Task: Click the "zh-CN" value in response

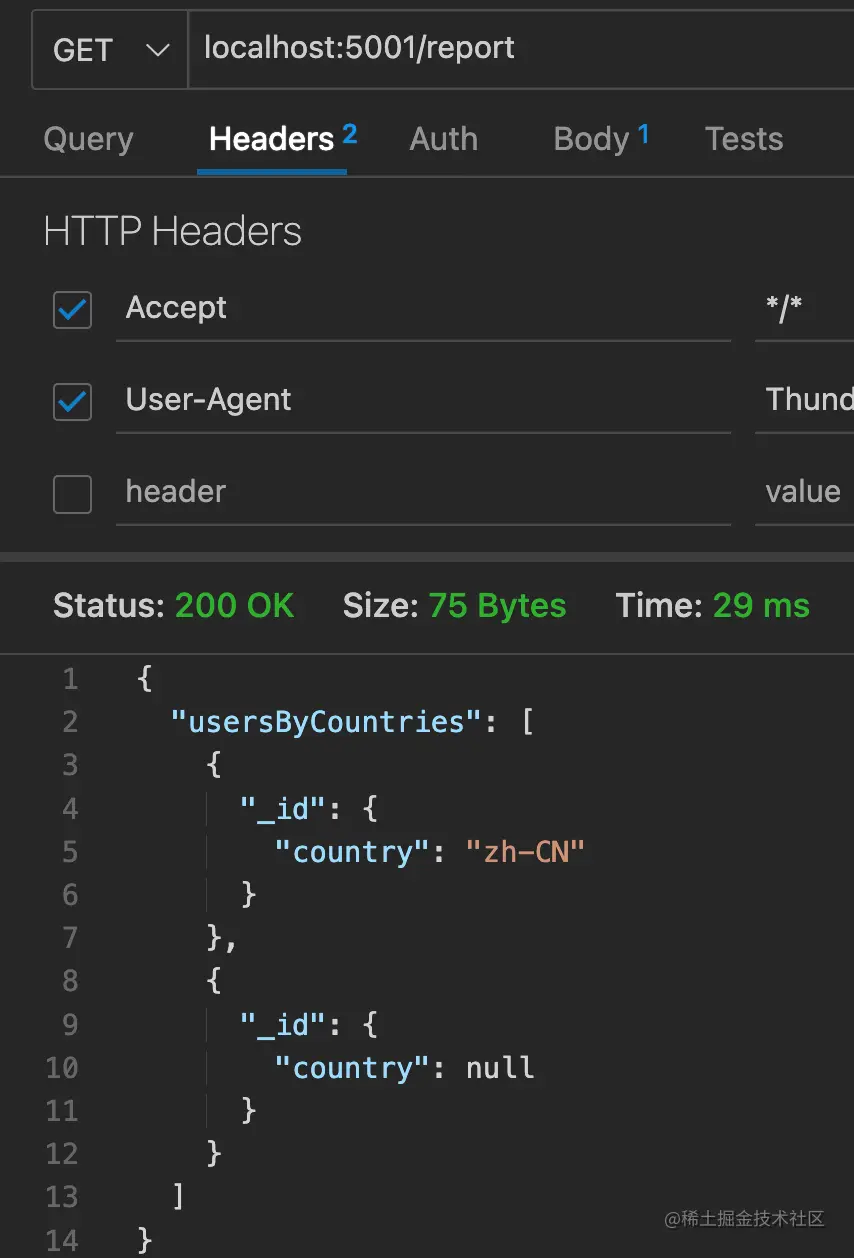Action: click(525, 852)
